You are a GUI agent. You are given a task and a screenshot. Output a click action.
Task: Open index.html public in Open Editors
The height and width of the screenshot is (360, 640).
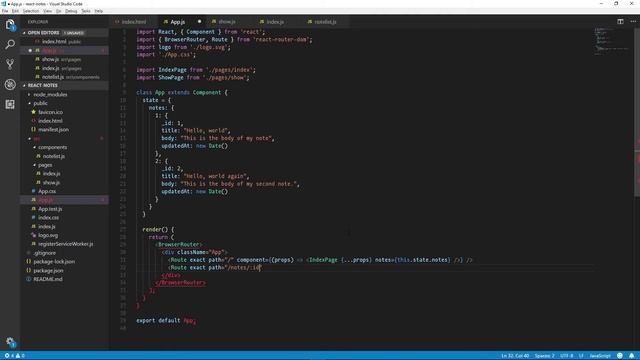click(64, 42)
